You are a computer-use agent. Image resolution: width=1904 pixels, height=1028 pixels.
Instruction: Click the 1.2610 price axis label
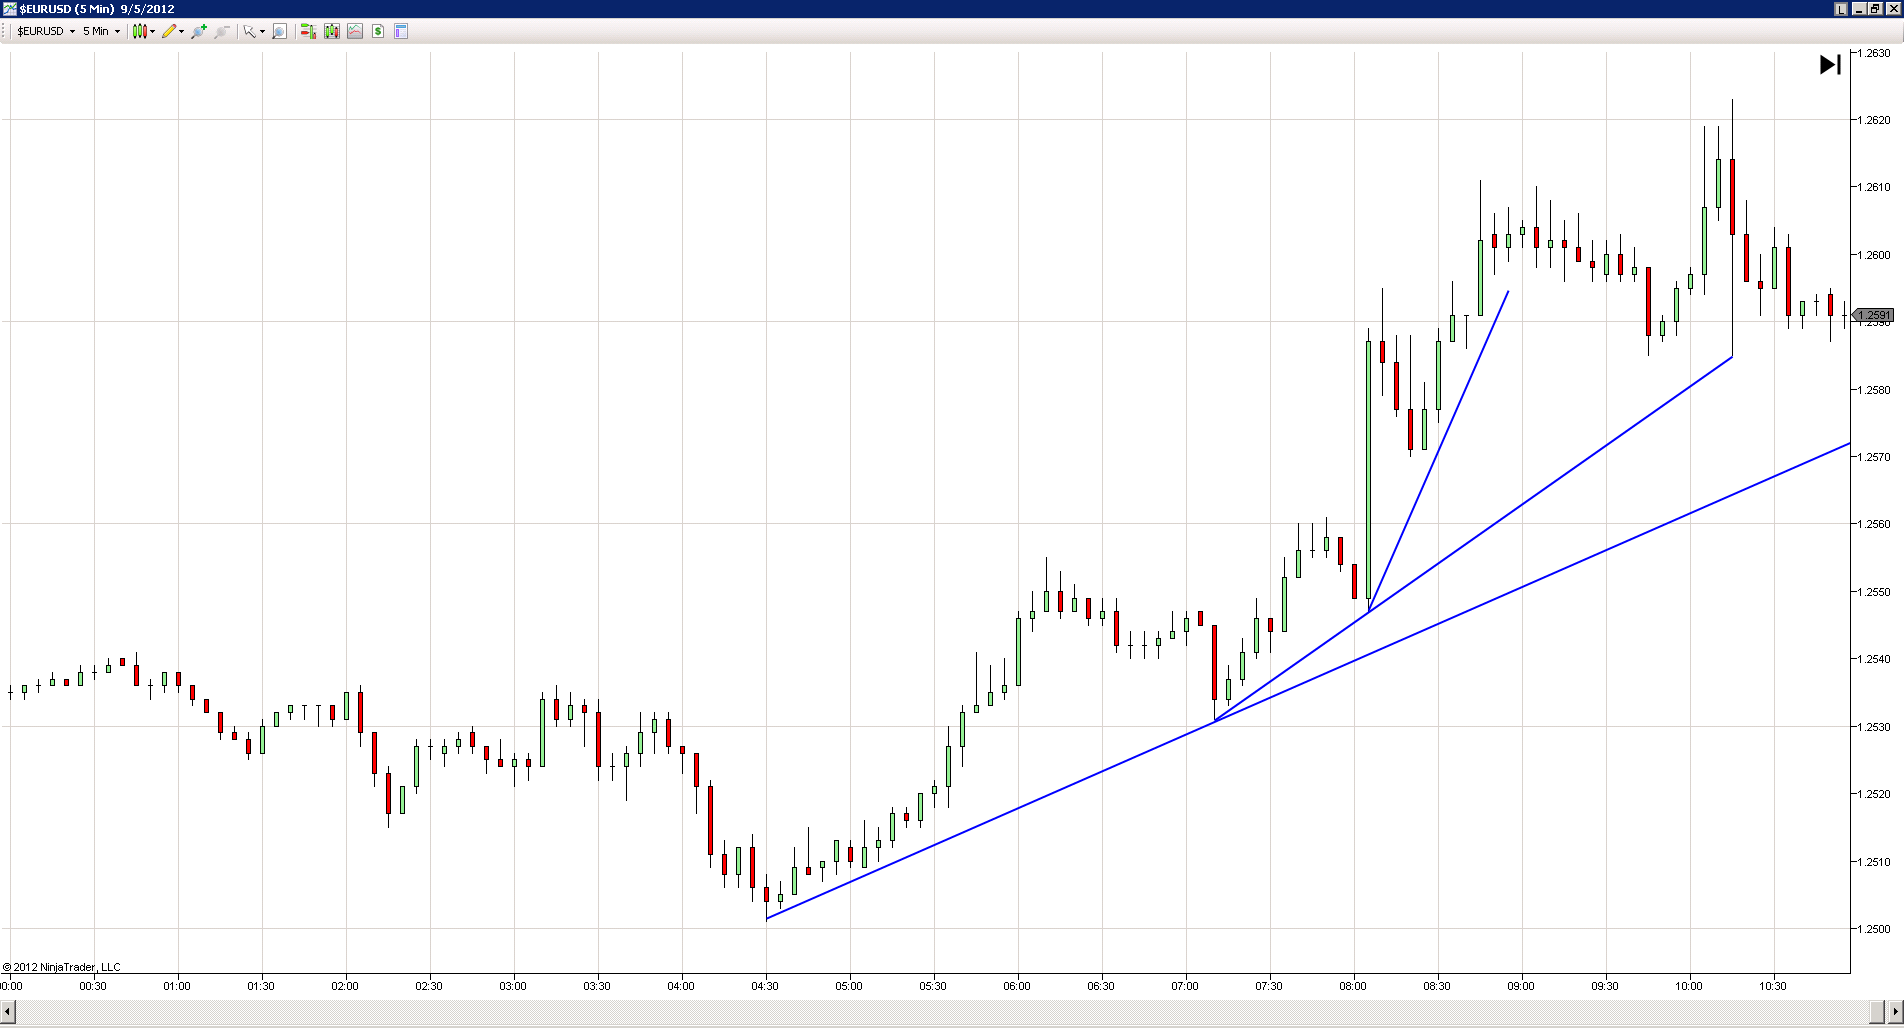click(x=1875, y=187)
